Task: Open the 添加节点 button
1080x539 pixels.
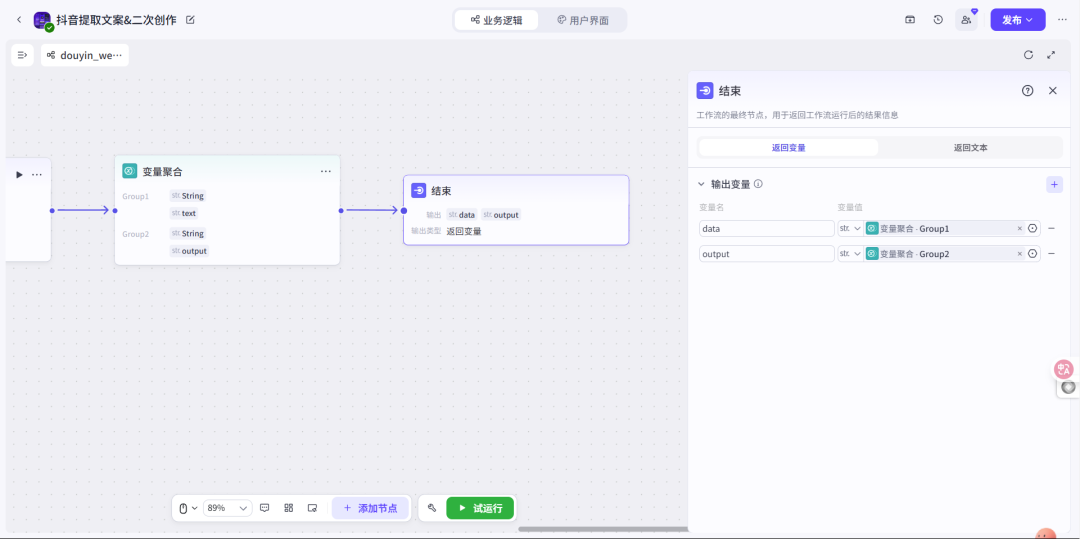Action: (x=371, y=508)
